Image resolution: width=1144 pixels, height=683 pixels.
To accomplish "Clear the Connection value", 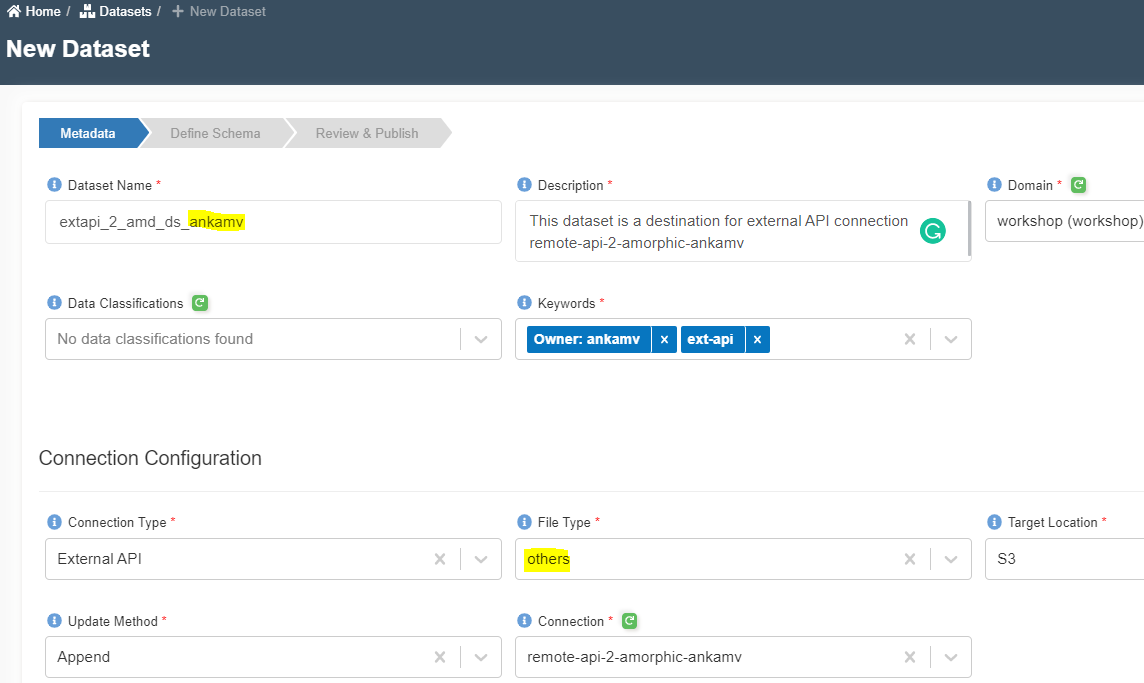I will click(x=910, y=657).
